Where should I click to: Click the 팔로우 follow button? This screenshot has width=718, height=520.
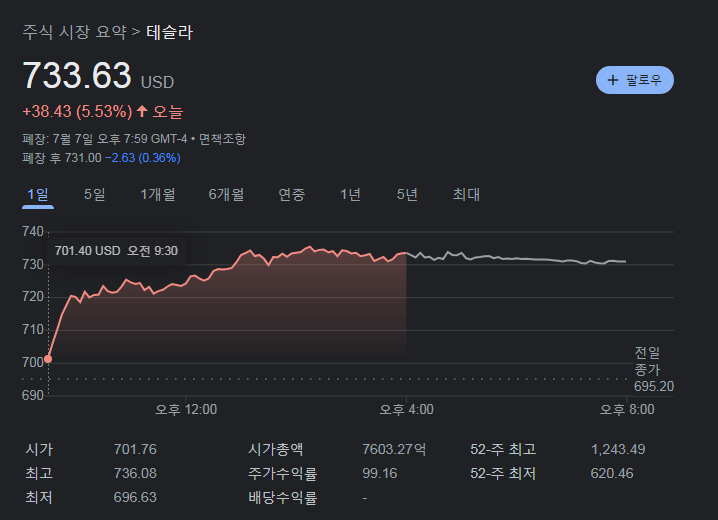[635, 80]
